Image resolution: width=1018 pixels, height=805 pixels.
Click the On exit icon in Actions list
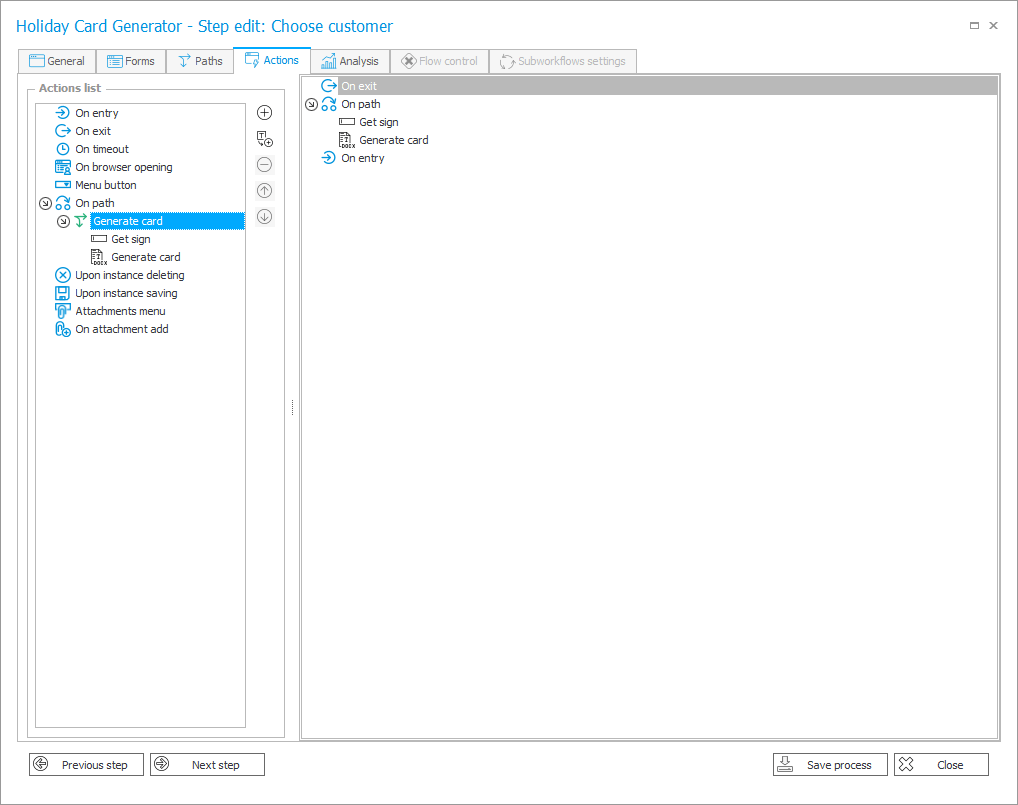[x=63, y=131]
